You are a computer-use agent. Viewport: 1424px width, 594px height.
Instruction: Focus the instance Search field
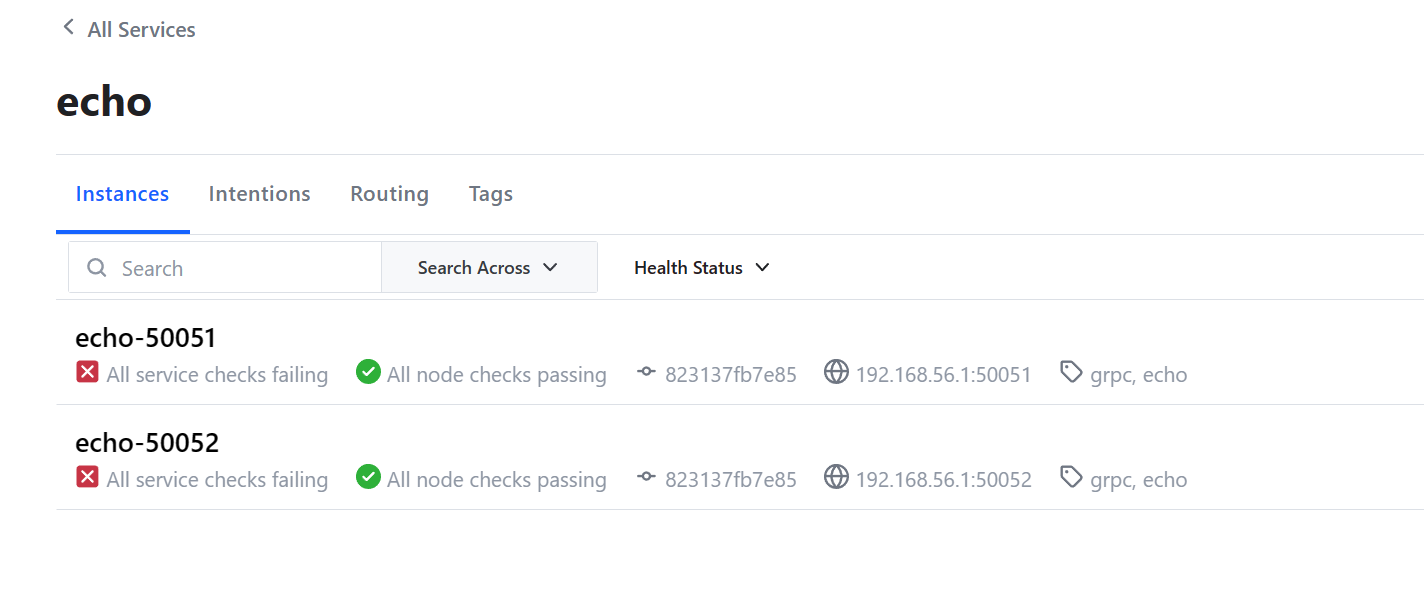pos(240,268)
